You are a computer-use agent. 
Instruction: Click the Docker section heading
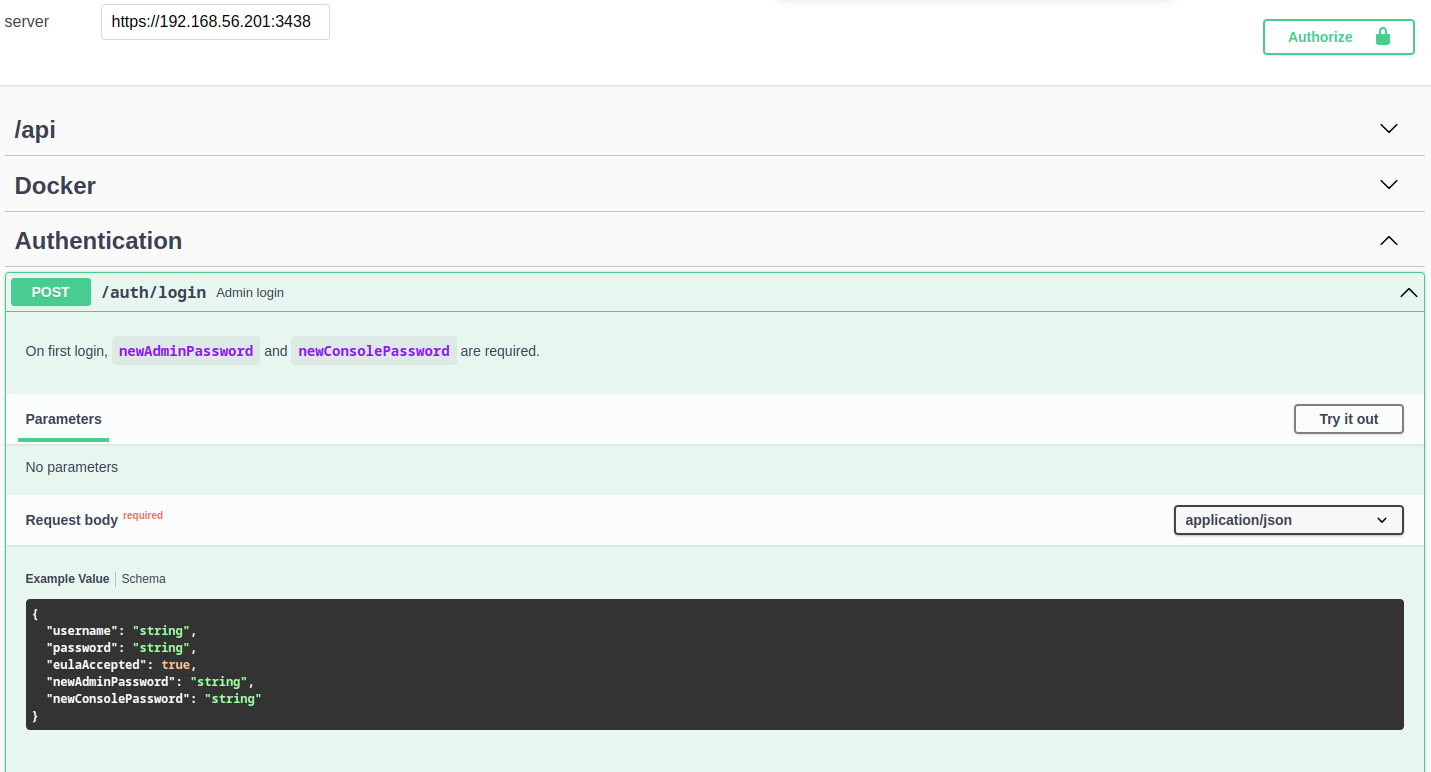[55, 186]
